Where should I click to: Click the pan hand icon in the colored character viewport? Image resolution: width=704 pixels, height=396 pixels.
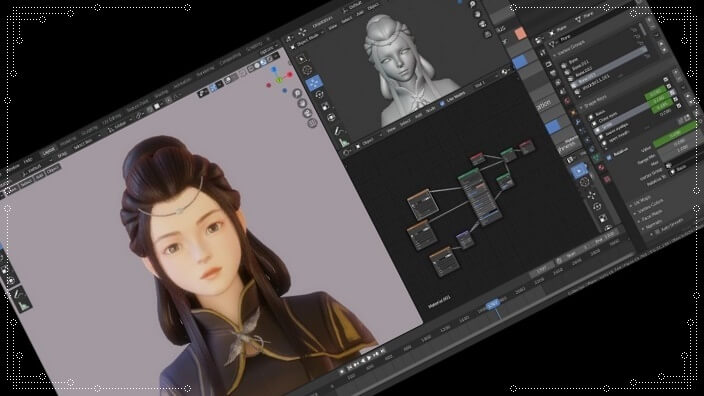[x=302, y=103]
